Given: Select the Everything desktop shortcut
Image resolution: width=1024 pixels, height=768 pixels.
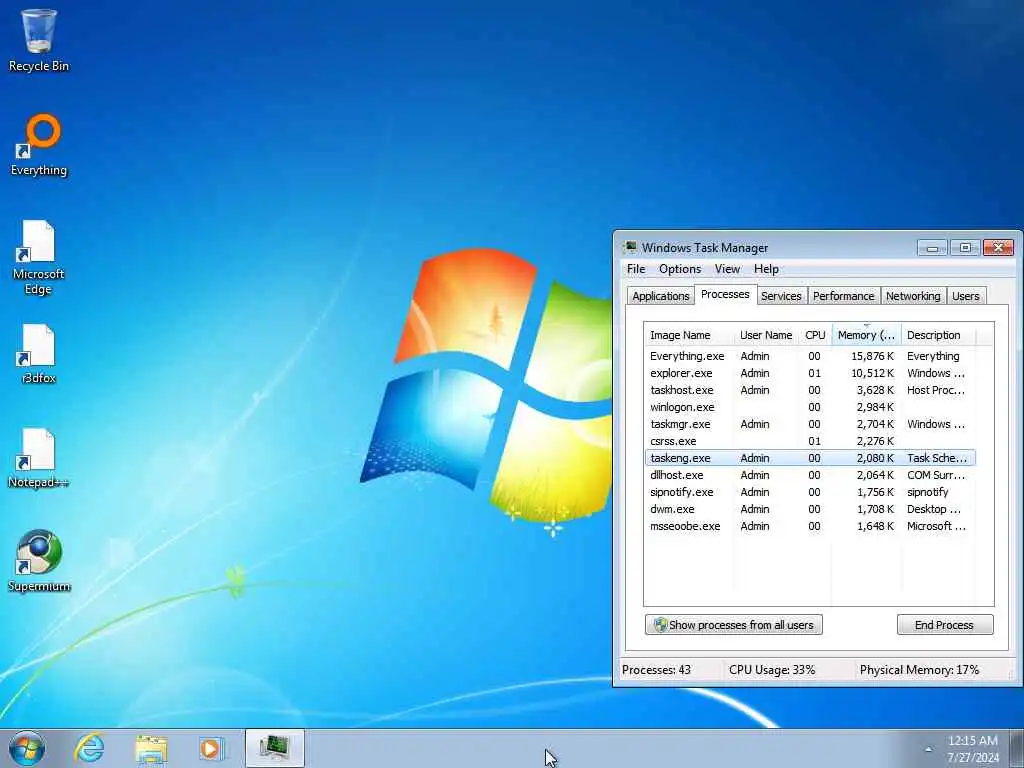Looking at the screenshot, I should 39,145.
